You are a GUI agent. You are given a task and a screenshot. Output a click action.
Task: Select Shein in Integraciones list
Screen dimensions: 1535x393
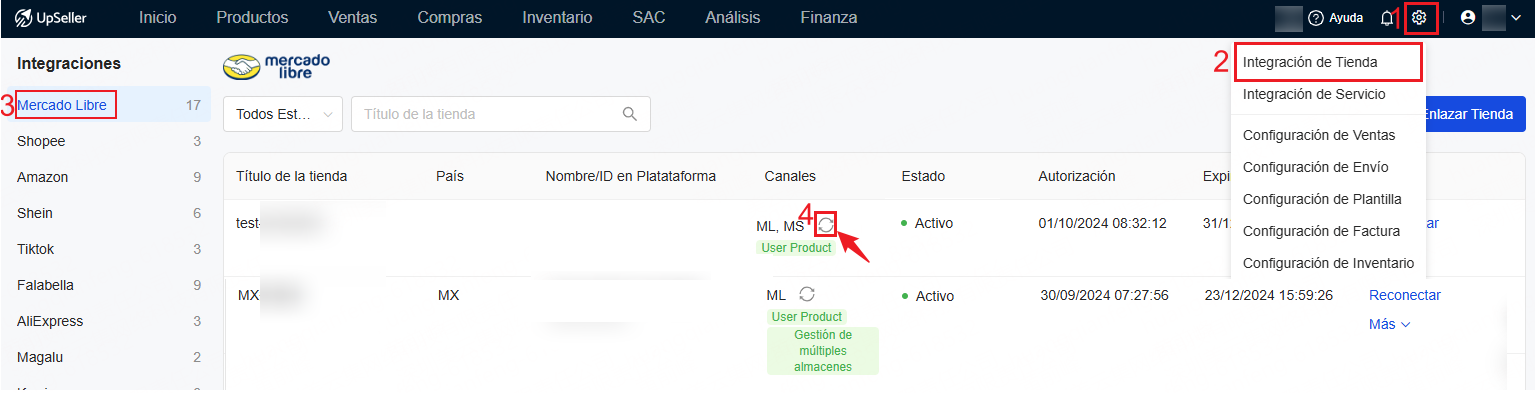click(x=105, y=213)
